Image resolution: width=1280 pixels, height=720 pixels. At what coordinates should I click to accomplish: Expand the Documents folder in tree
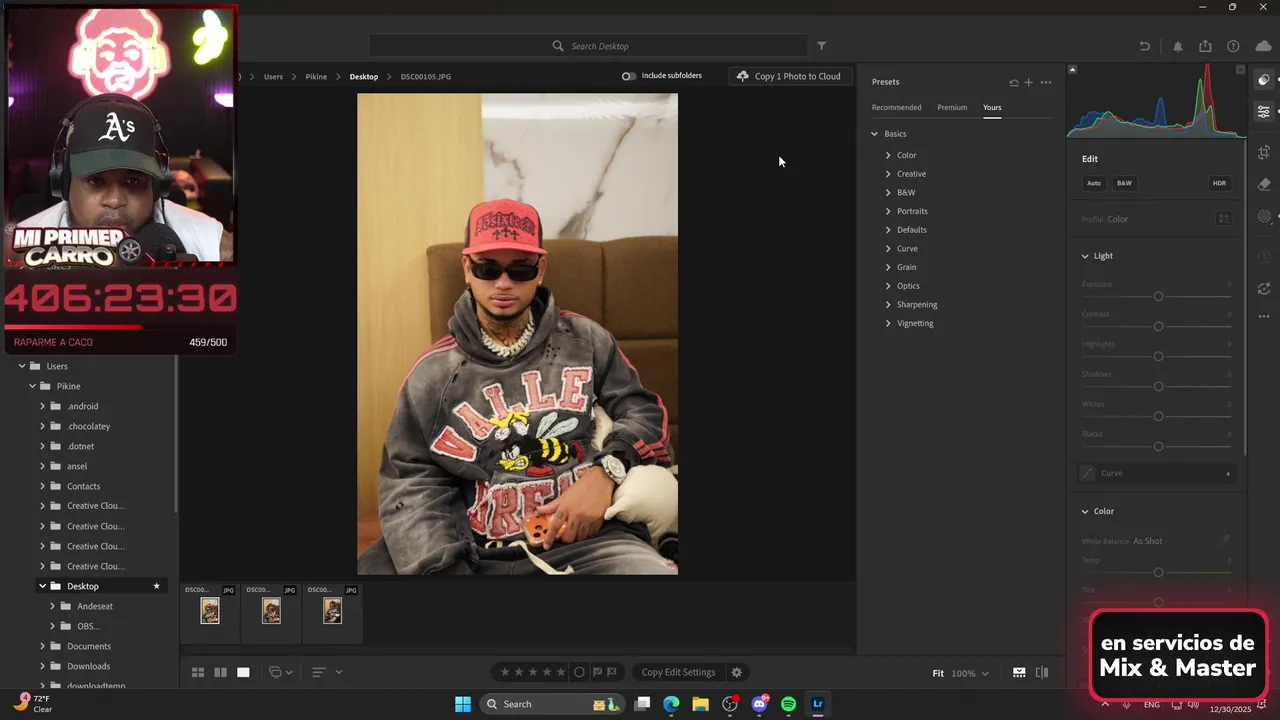42,646
